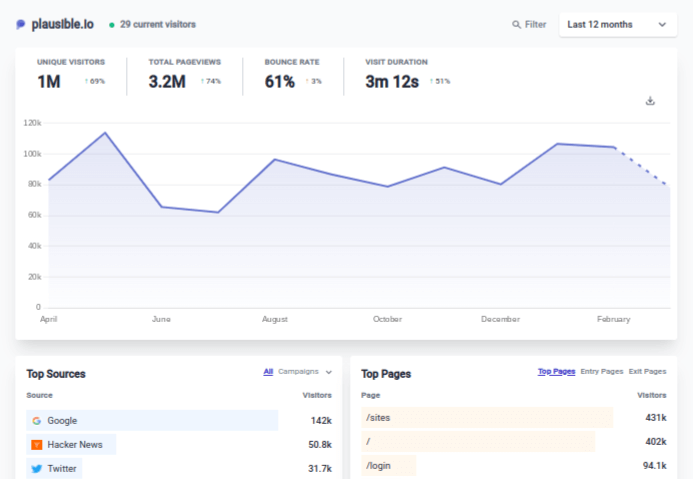Image resolution: width=693 pixels, height=479 pixels.
Task: Click the Hacker News source icon
Action: (x=36, y=444)
